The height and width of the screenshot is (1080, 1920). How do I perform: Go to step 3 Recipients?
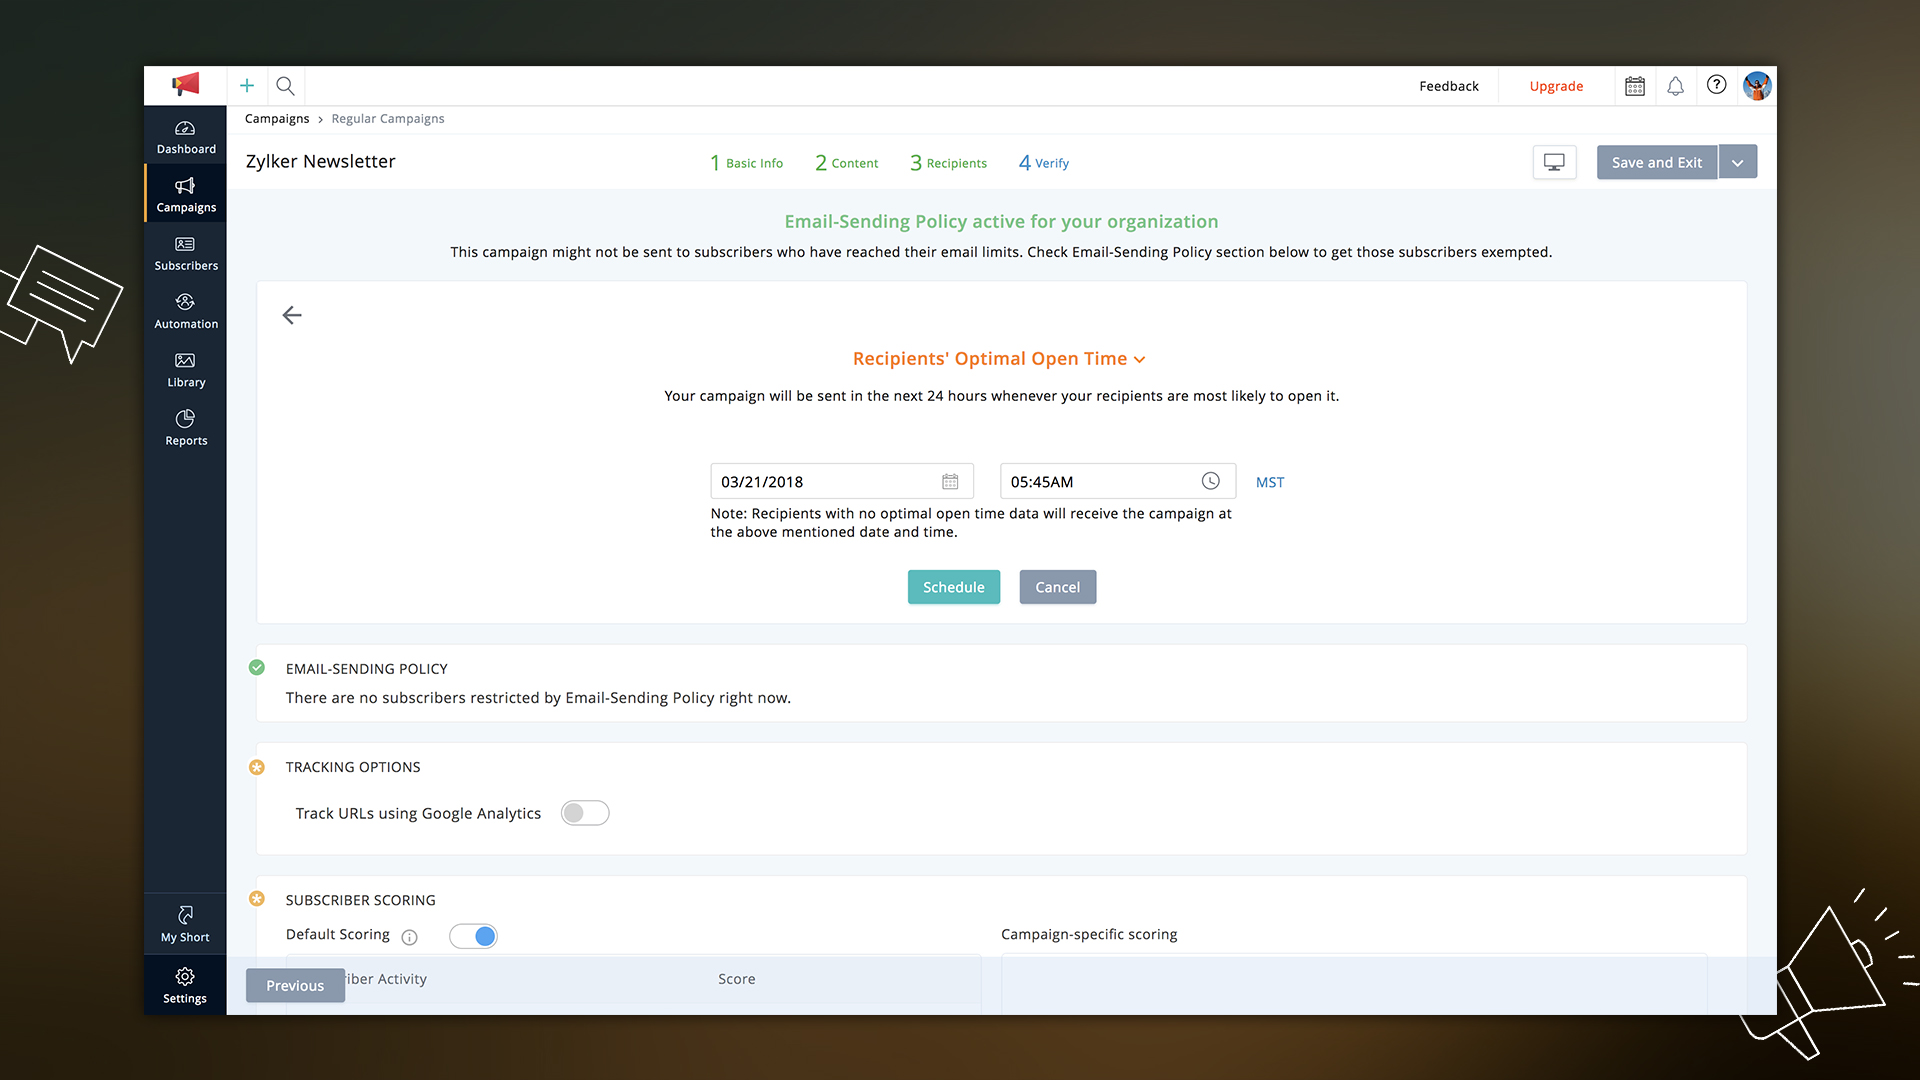(x=948, y=163)
